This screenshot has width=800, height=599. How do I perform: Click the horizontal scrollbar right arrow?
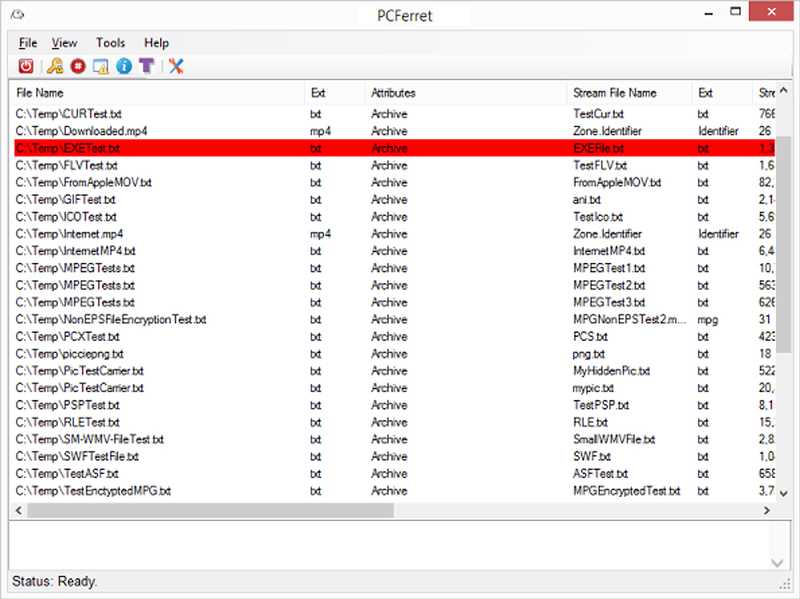766,510
